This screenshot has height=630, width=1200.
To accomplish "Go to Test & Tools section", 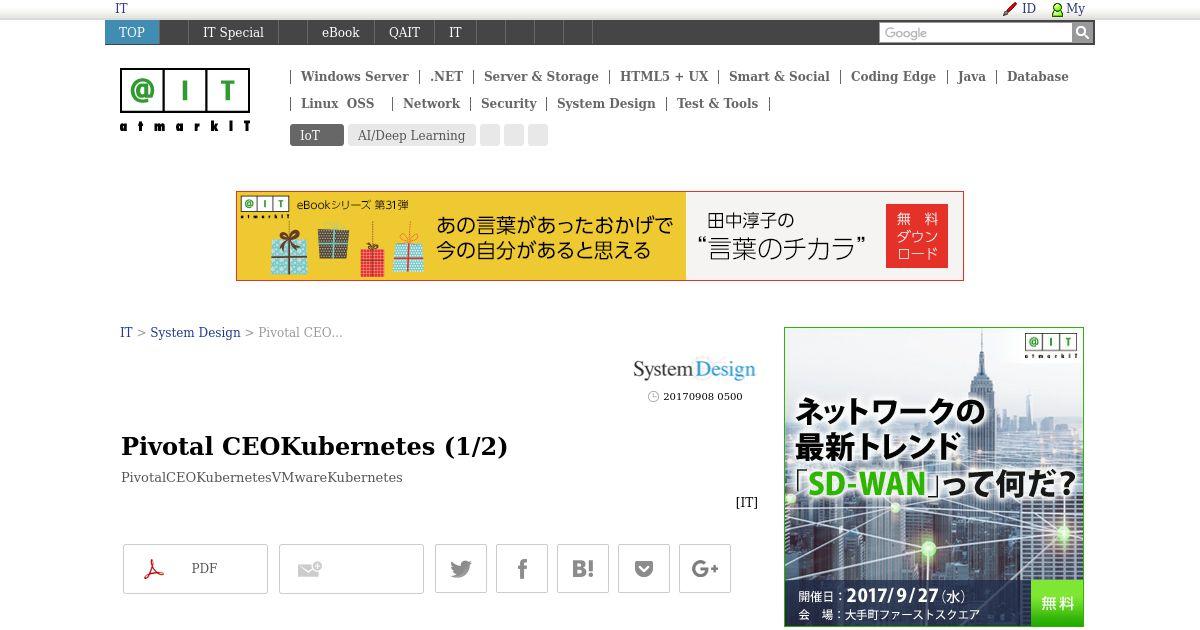I will (x=717, y=103).
